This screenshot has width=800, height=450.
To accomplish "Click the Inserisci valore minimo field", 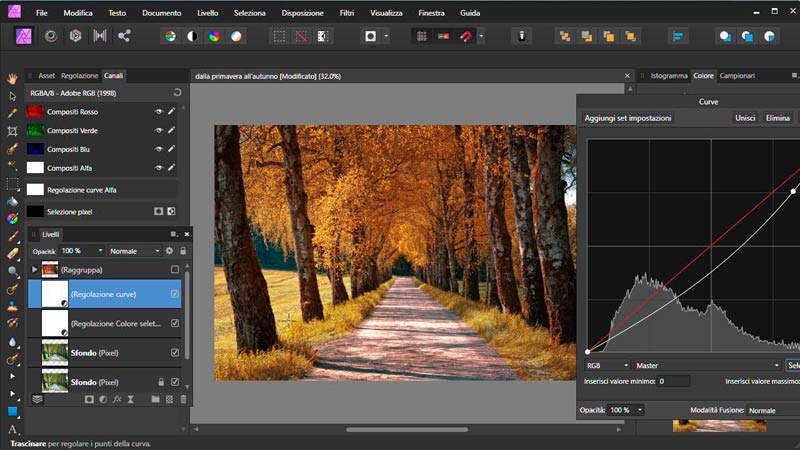I will [x=673, y=381].
